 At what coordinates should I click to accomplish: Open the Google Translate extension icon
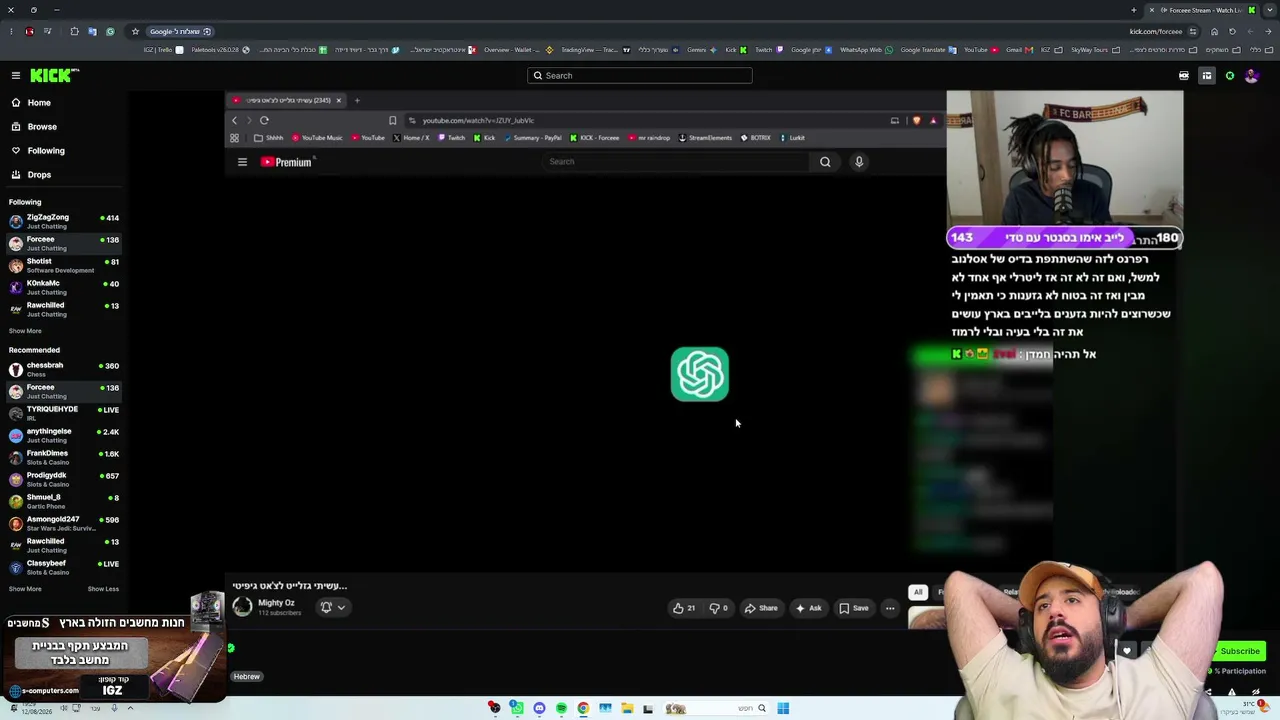coord(92,31)
